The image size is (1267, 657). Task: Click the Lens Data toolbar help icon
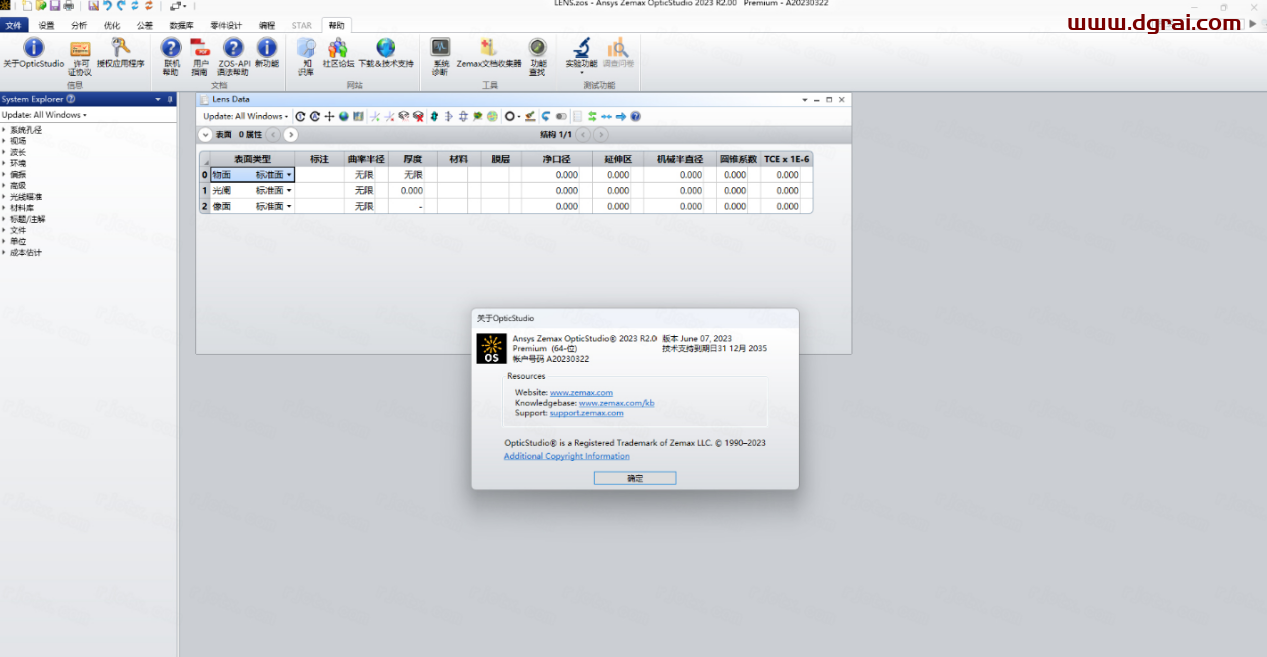[x=635, y=116]
